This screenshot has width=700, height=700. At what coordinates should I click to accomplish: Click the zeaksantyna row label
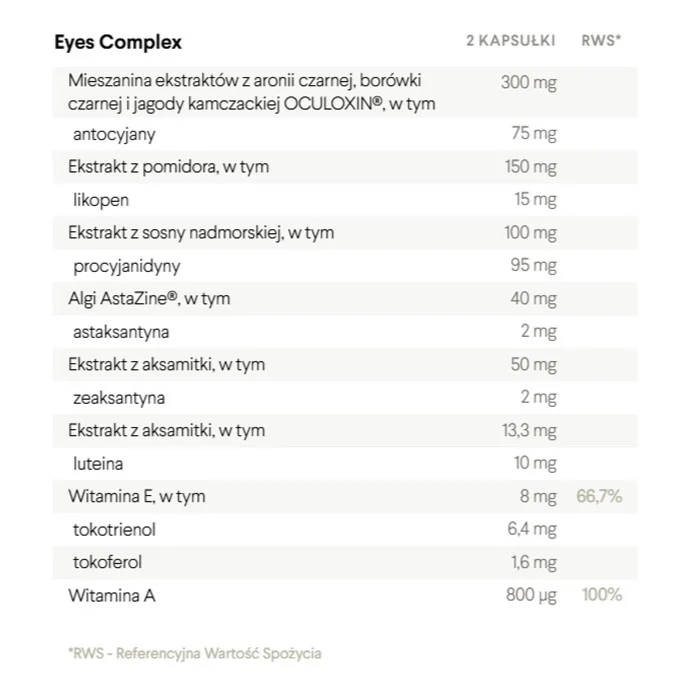point(119,398)
